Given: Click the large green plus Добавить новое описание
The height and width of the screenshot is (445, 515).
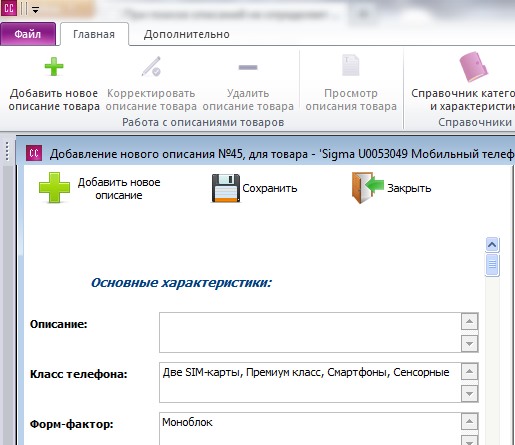Looking at the screenshot, I should [x=54, y=188].
